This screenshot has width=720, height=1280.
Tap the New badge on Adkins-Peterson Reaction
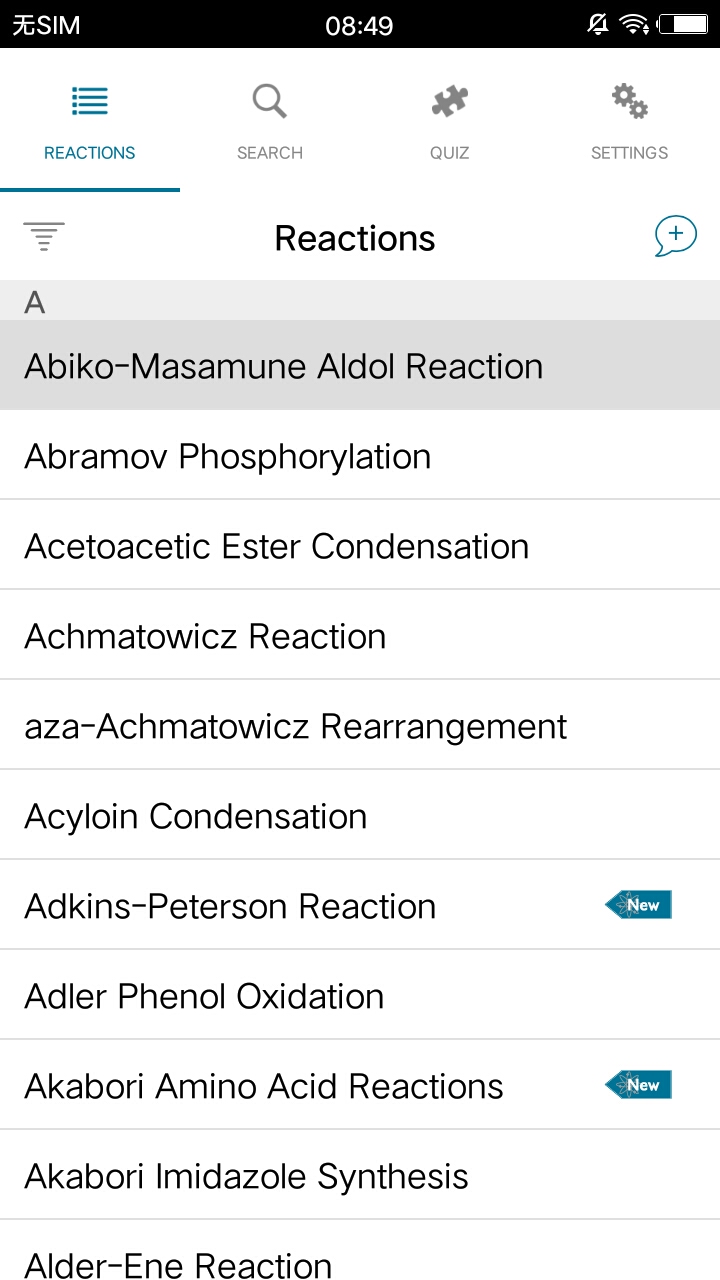(x=639, y=905)
